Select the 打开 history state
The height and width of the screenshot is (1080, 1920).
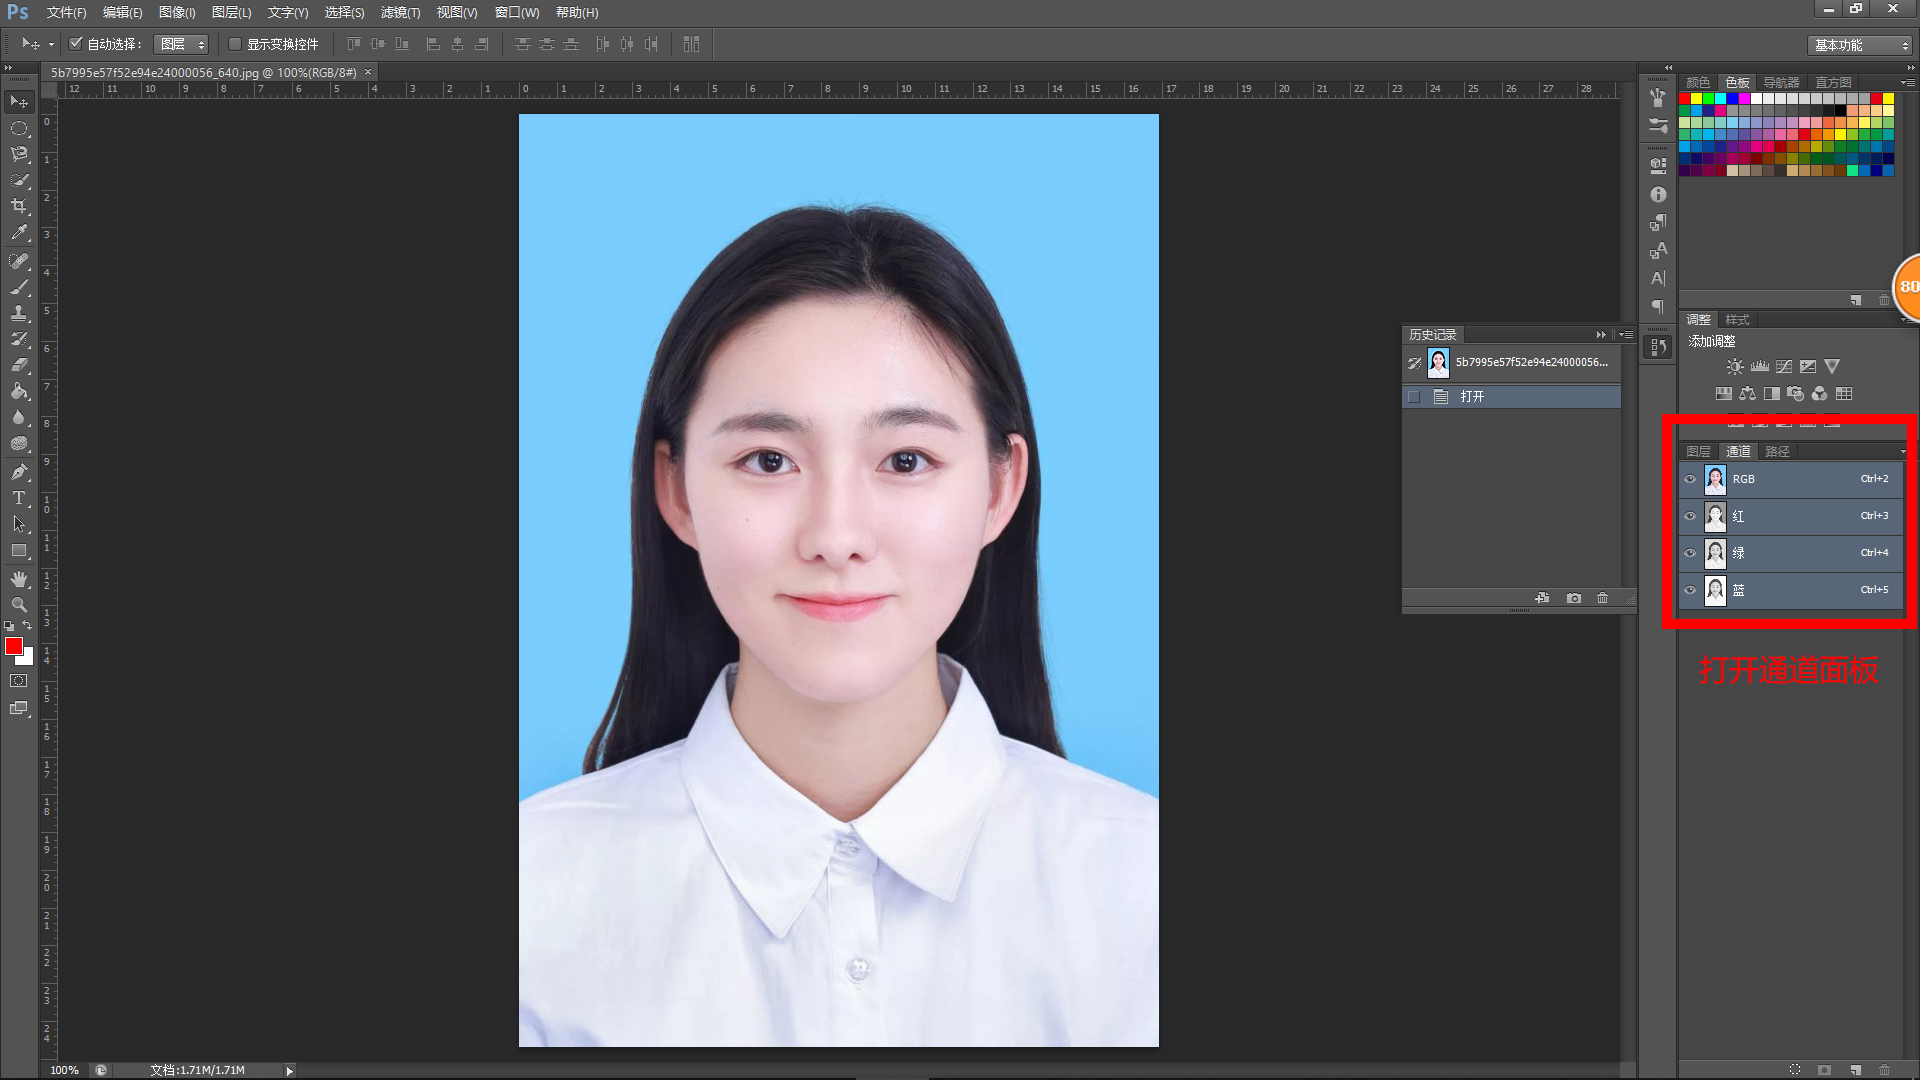click(1475, 396)
